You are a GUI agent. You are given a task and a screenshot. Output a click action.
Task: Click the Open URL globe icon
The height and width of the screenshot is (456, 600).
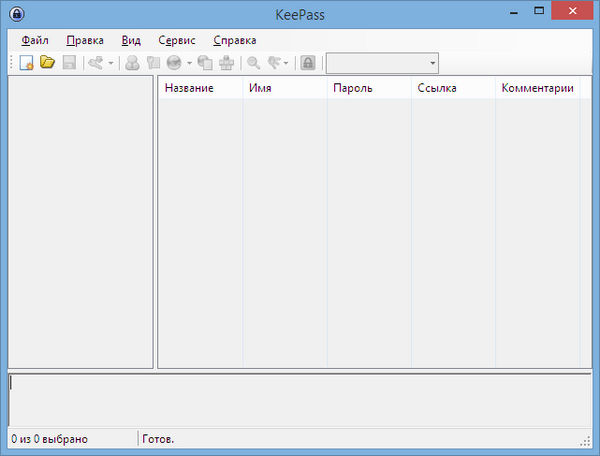[173, 63]
